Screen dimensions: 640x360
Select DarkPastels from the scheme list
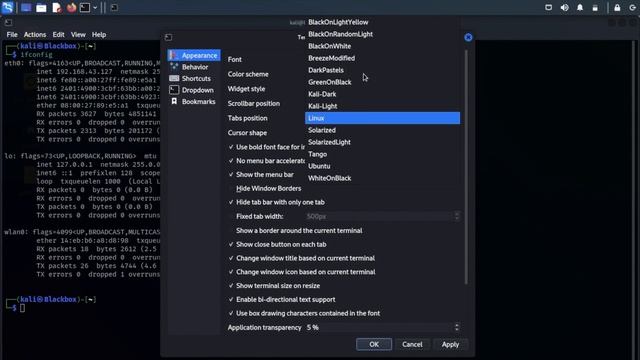382,70
